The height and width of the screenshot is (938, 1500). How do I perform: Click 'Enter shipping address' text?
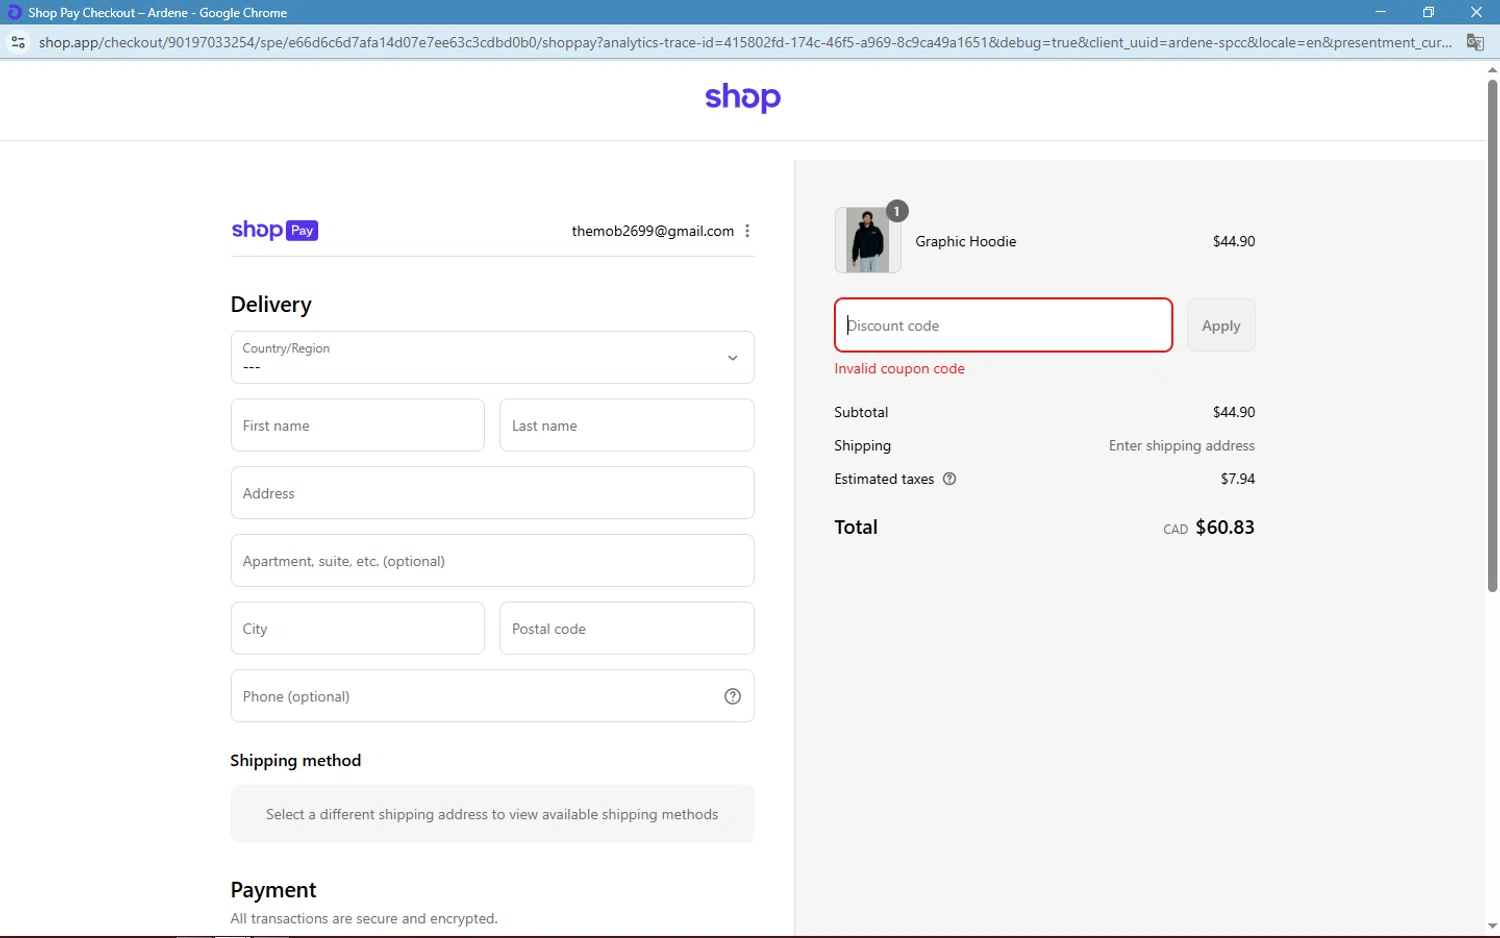1181,446
